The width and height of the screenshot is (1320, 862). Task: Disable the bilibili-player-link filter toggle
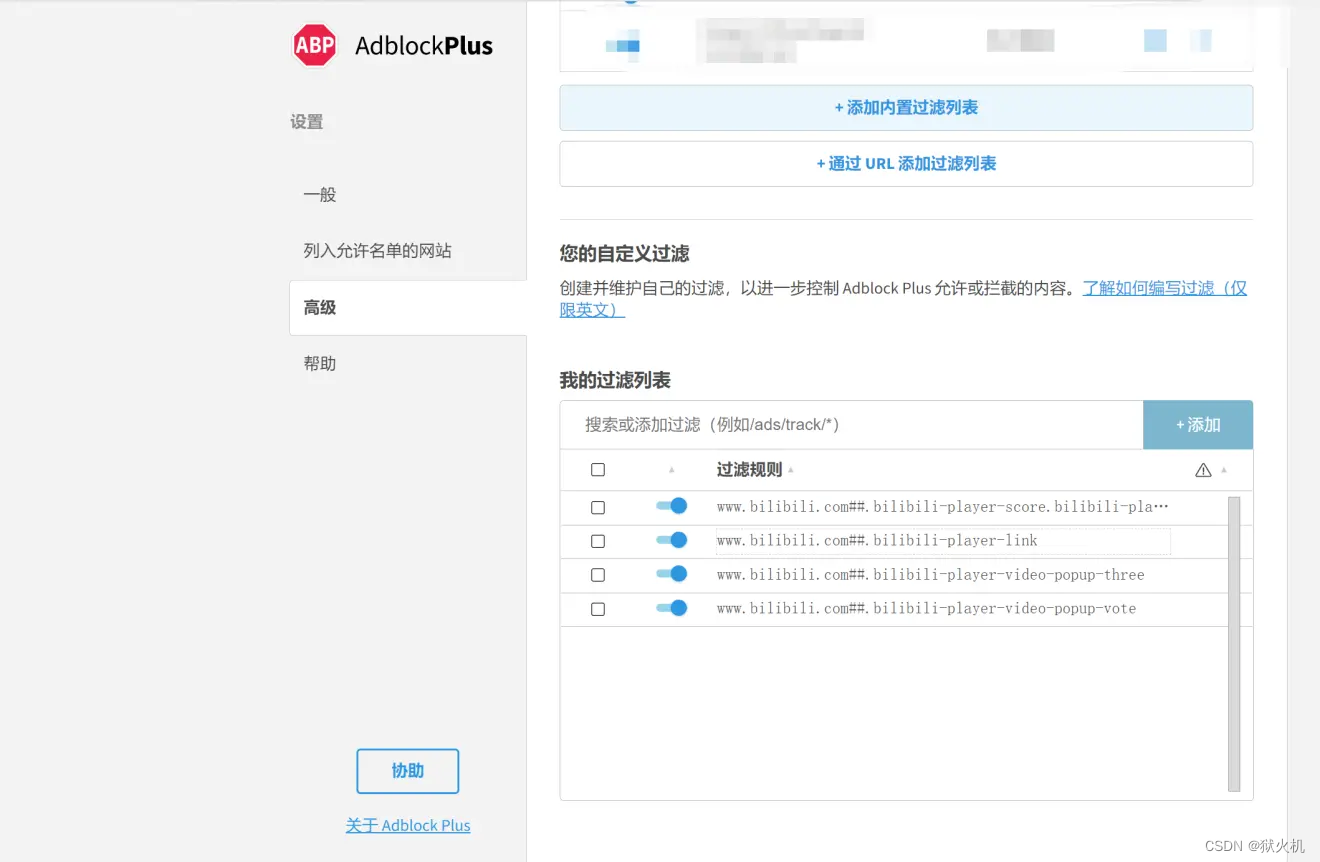coord(672,540)
